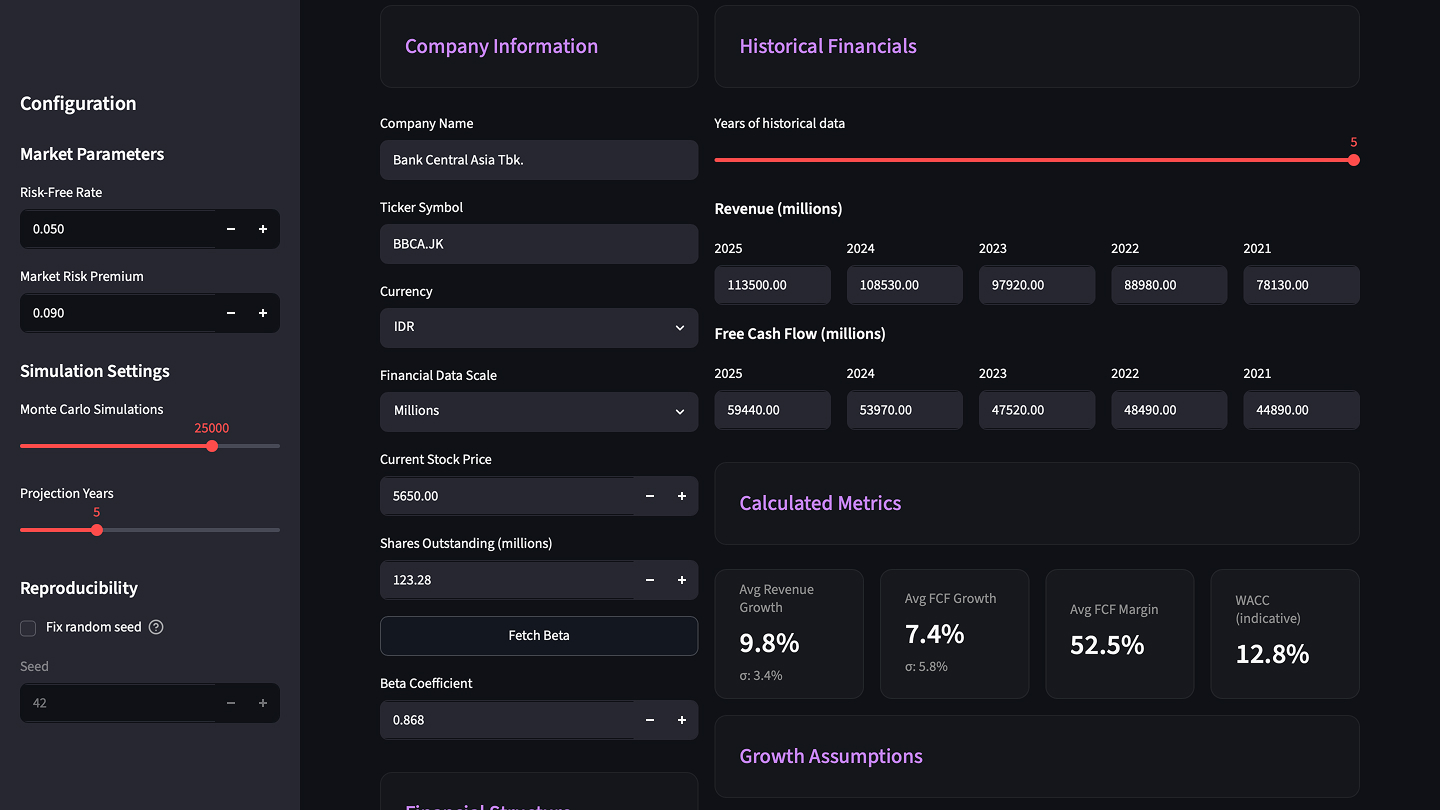Edit the 2024 Free Cash Flow field 53970.00
The width and height of the screenshot is (1440, 810).
905,410
